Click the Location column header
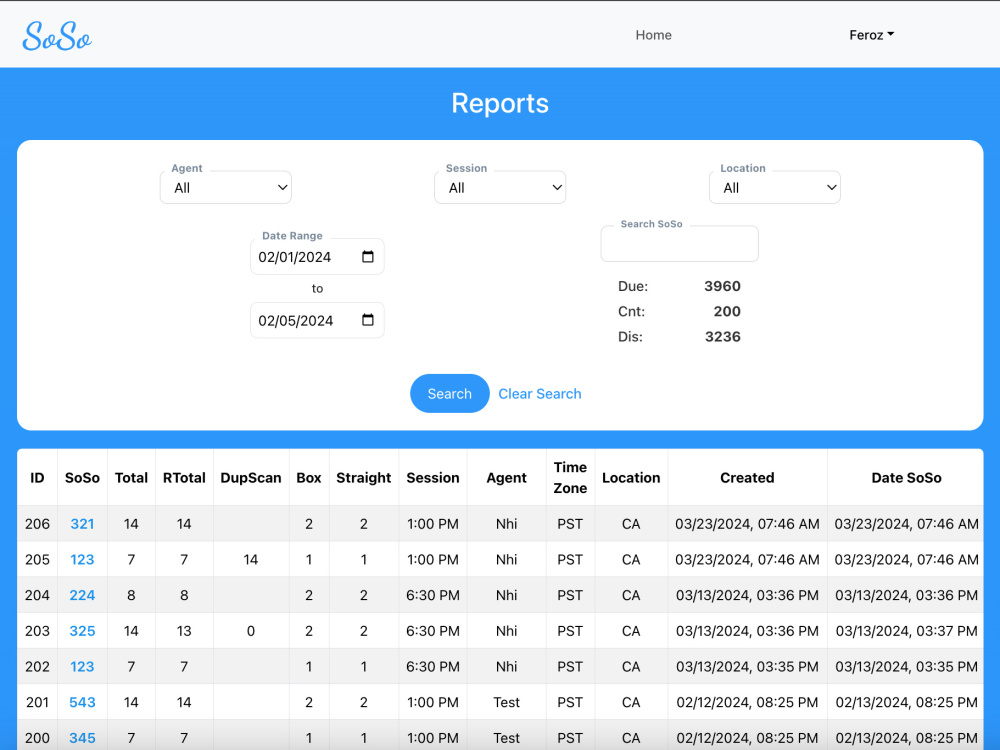The height and width of the screenshot is (750, 1000). pyautogui.click(x=631, y=478)
